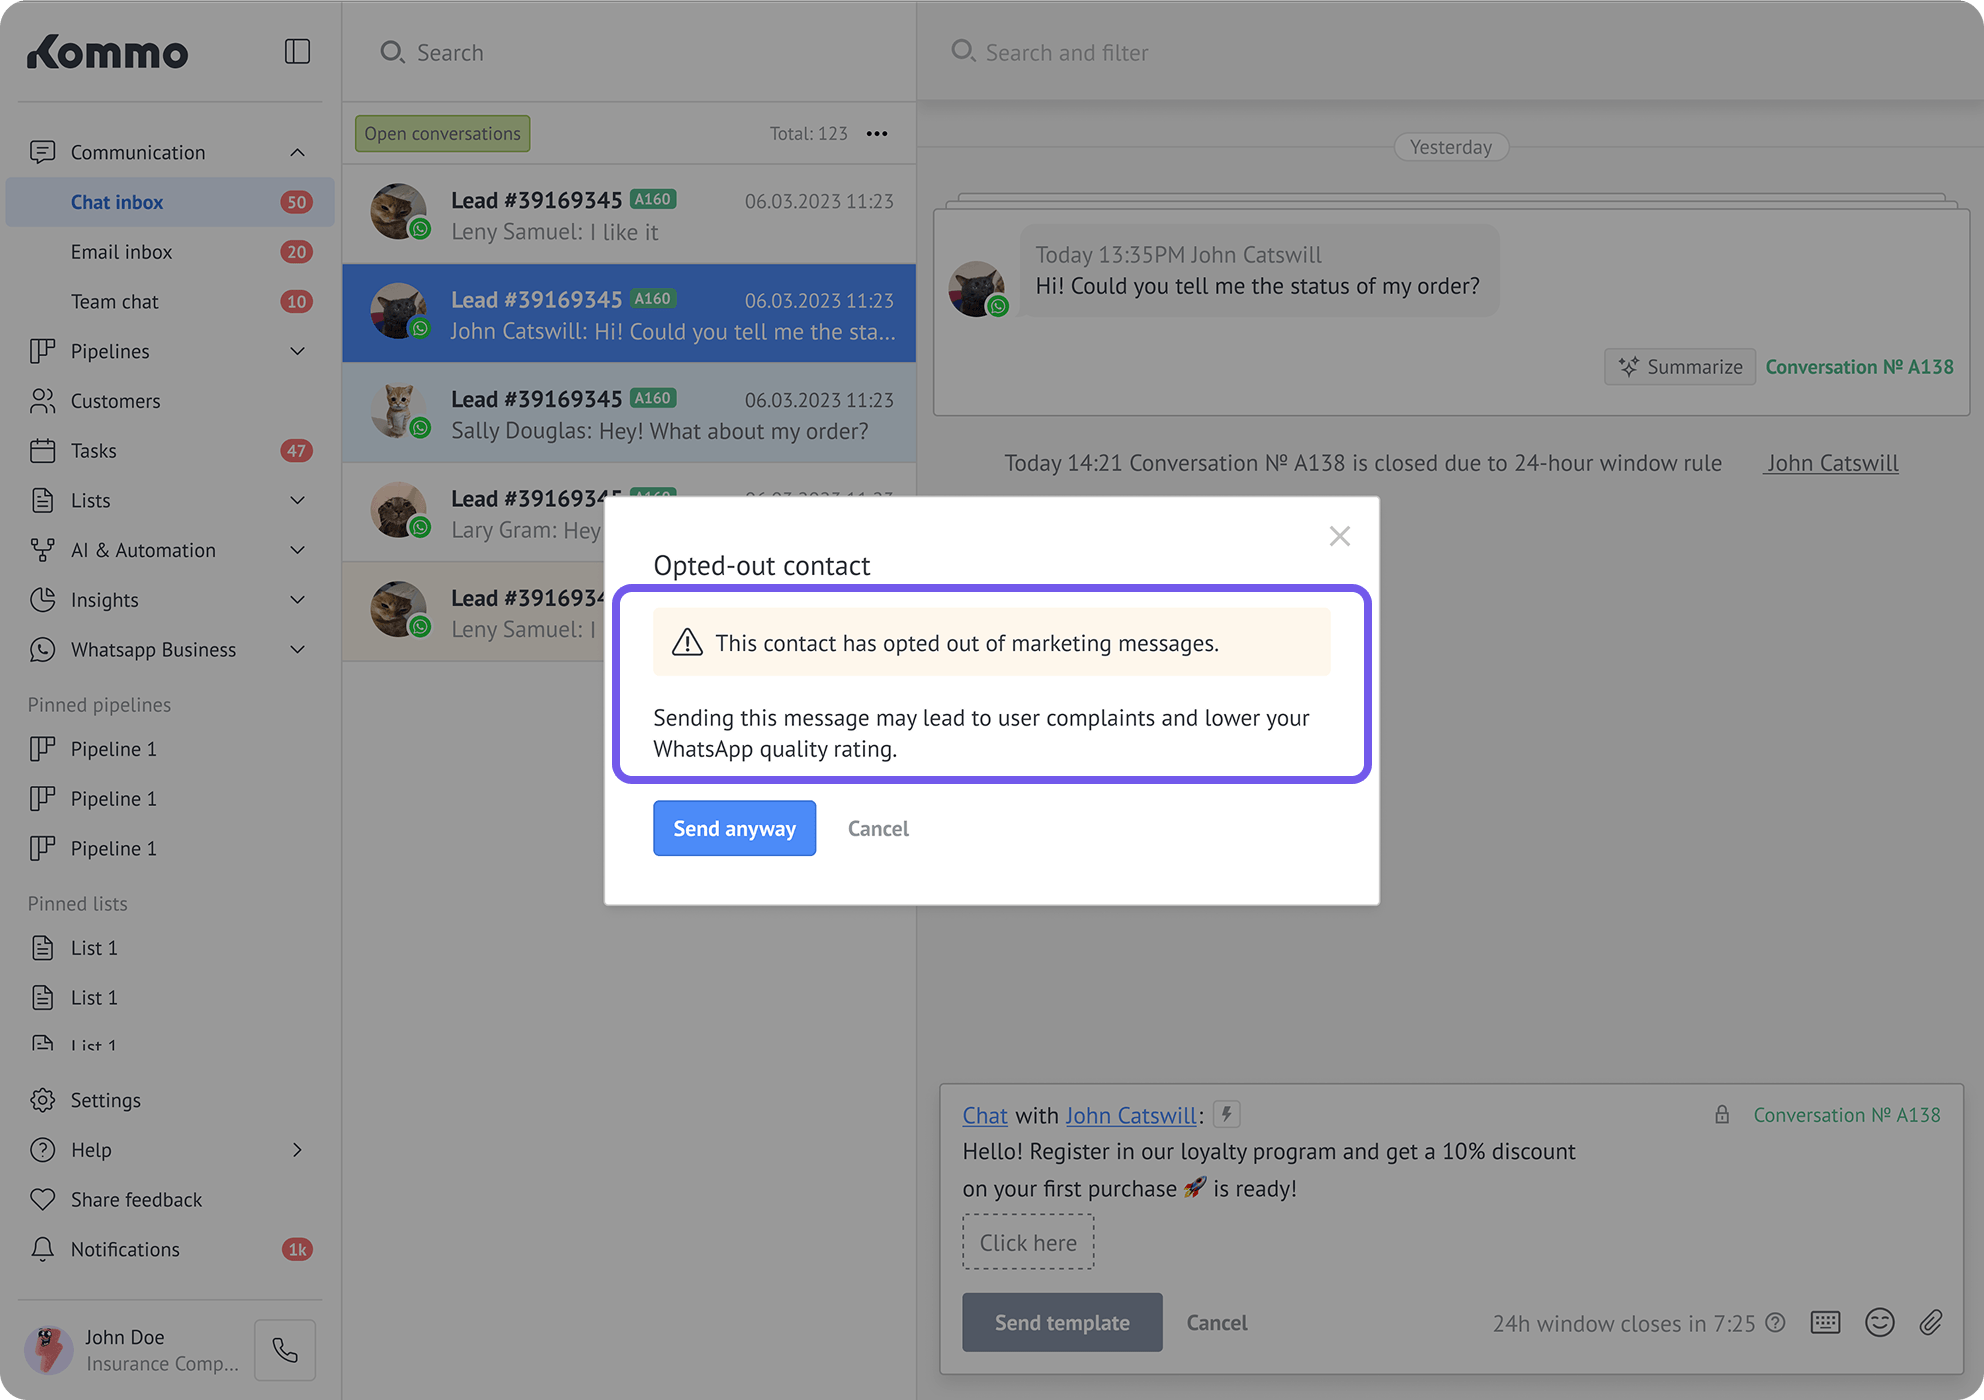Close the Opted-out contact dialog

point(1340,536)
